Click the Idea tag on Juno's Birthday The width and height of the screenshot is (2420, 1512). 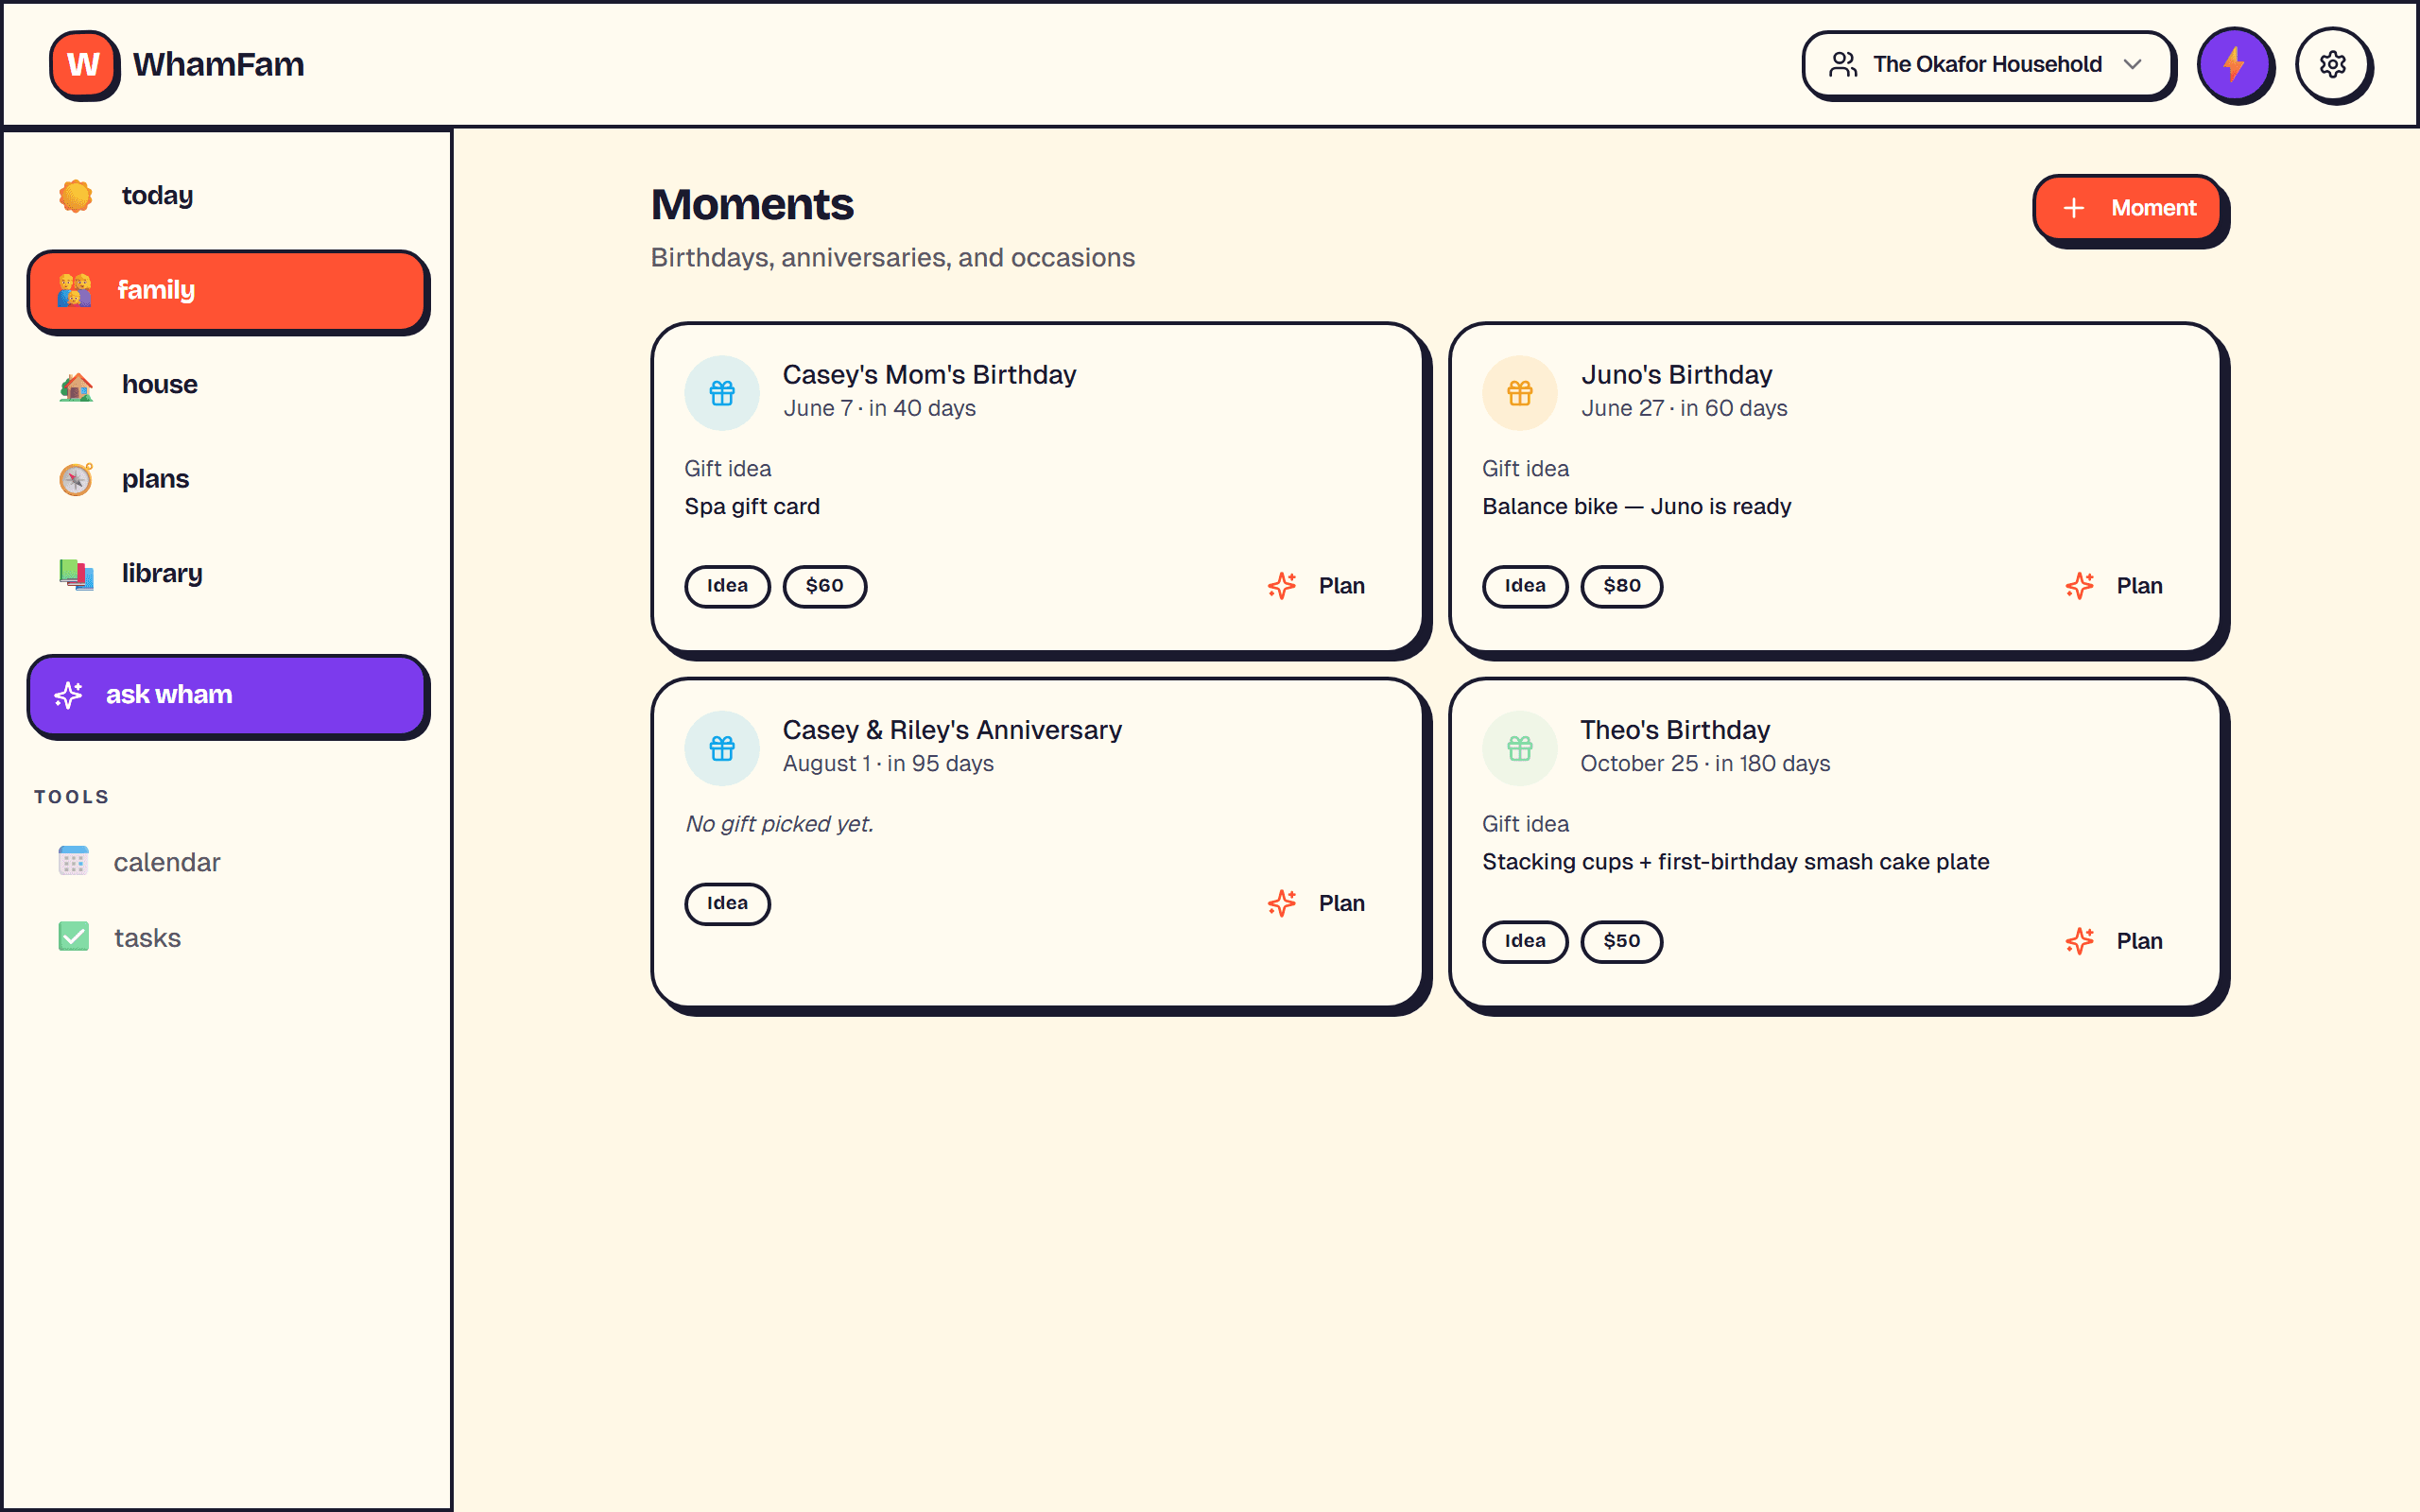[1525, 586]
